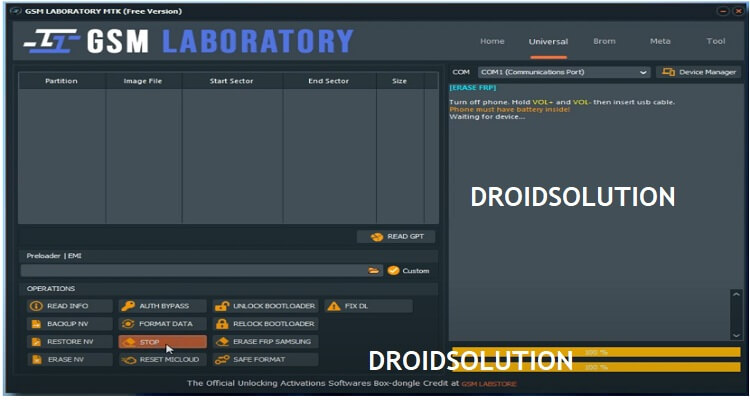Click the ERASE NV button
This screenshot has height=400, width=750.
pos(70,359)
